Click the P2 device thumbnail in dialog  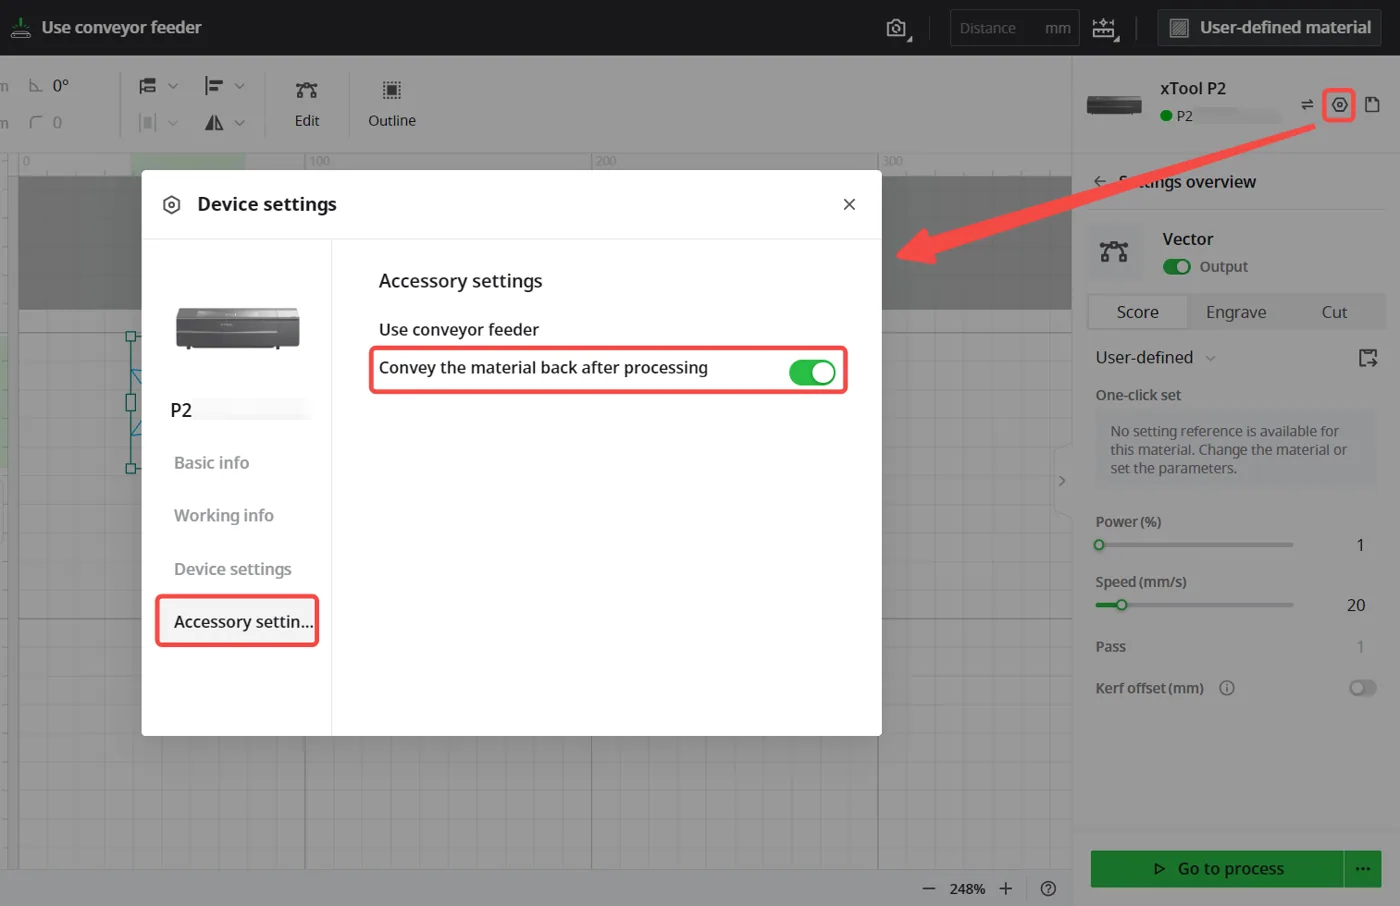(238, 328)
